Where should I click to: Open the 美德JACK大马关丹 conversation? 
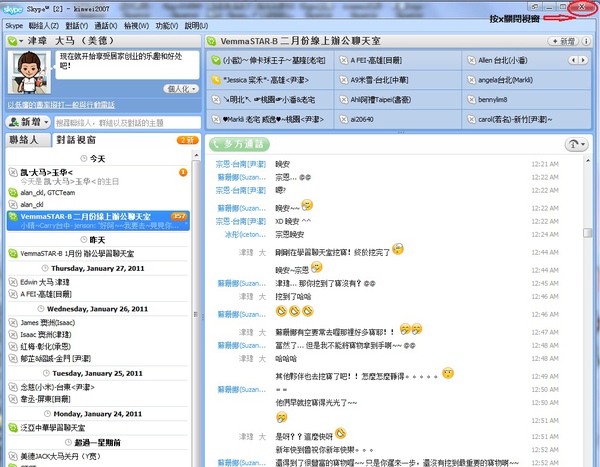pyautogui.click(x=98, y=456)
